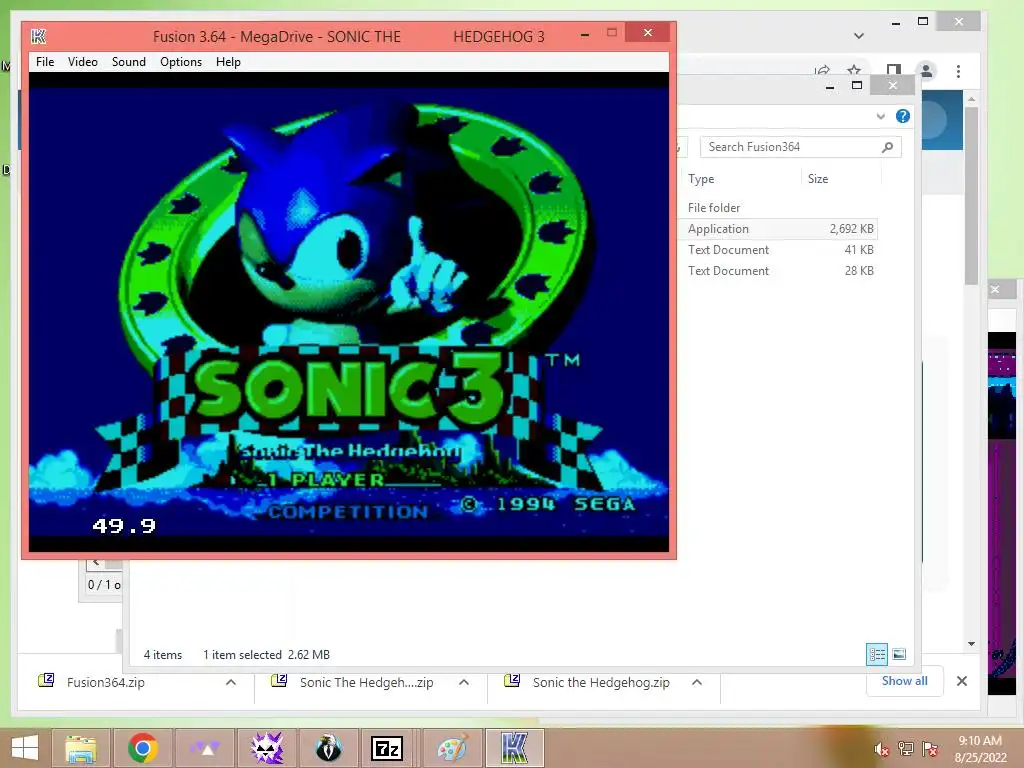The width and height of the screenshot is (1024, 768).
Task: Select the Text Document 28 KB row
Action: 777,270
